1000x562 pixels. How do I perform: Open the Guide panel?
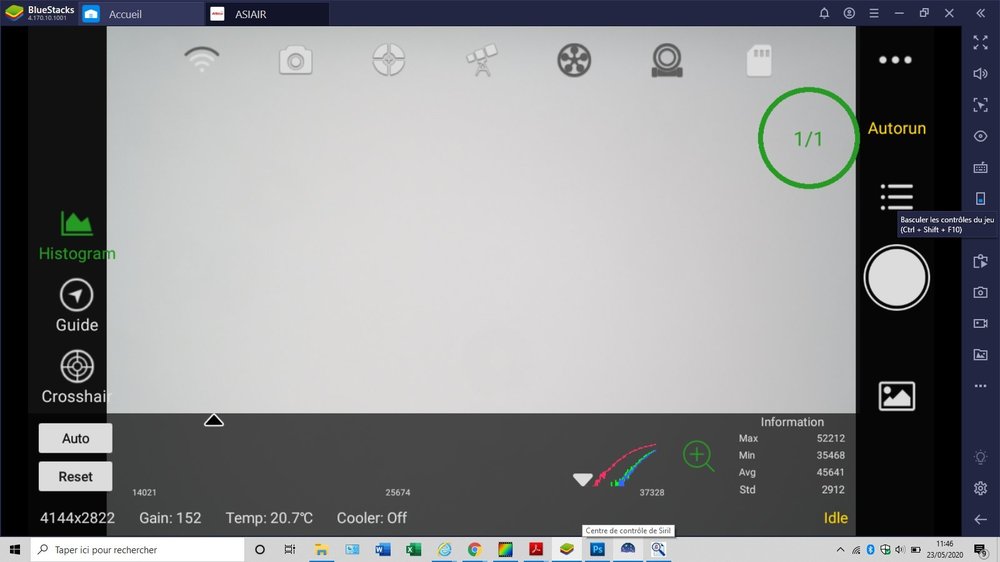77,306
